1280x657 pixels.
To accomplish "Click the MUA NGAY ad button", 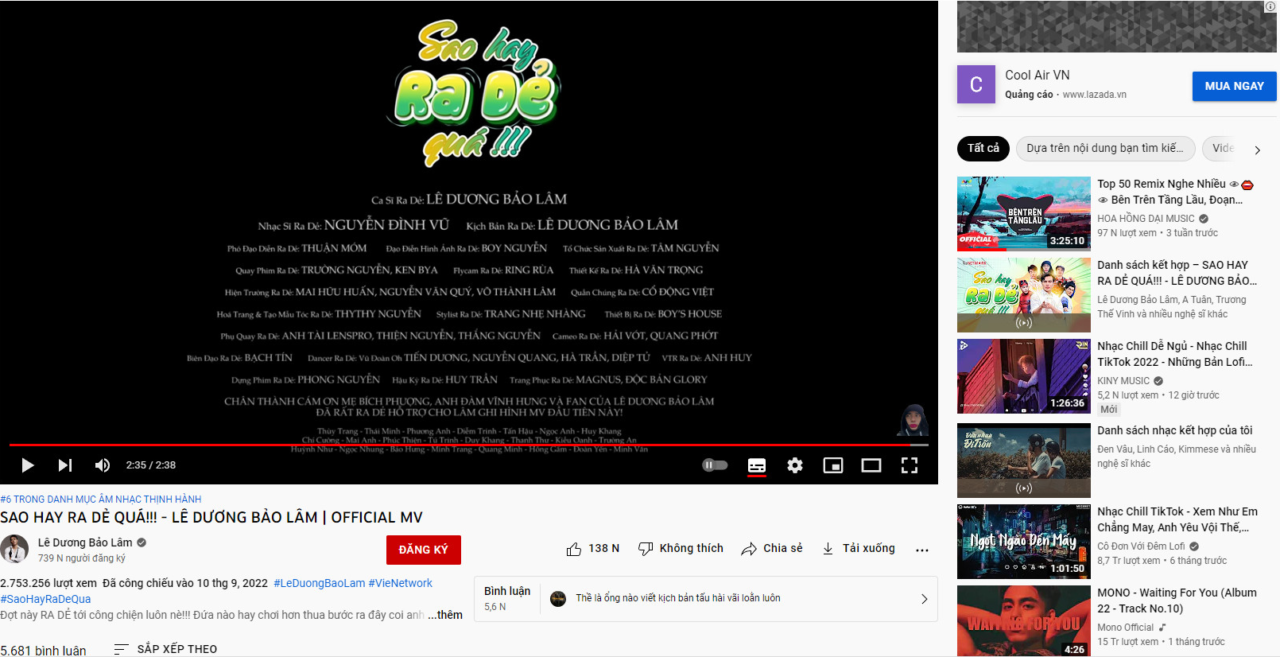I will [1234, 86].
